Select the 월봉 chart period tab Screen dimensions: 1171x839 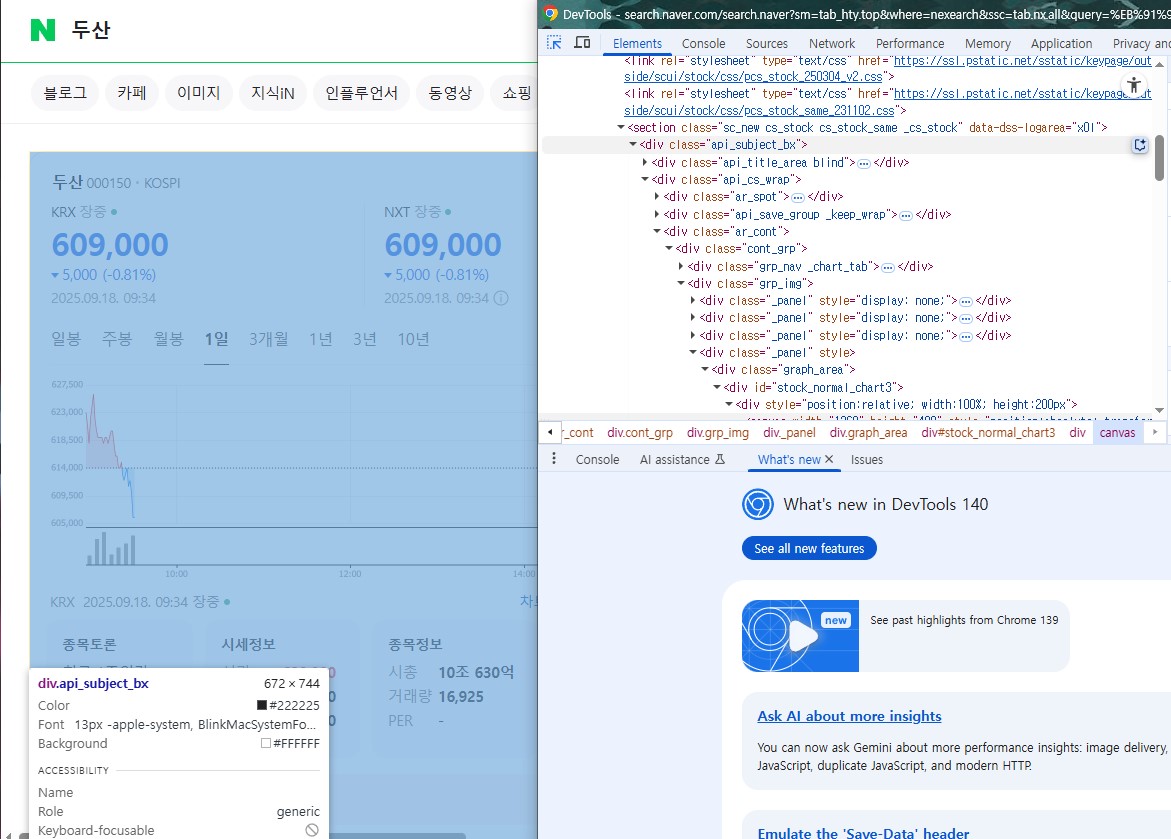(x=168, y=339)
